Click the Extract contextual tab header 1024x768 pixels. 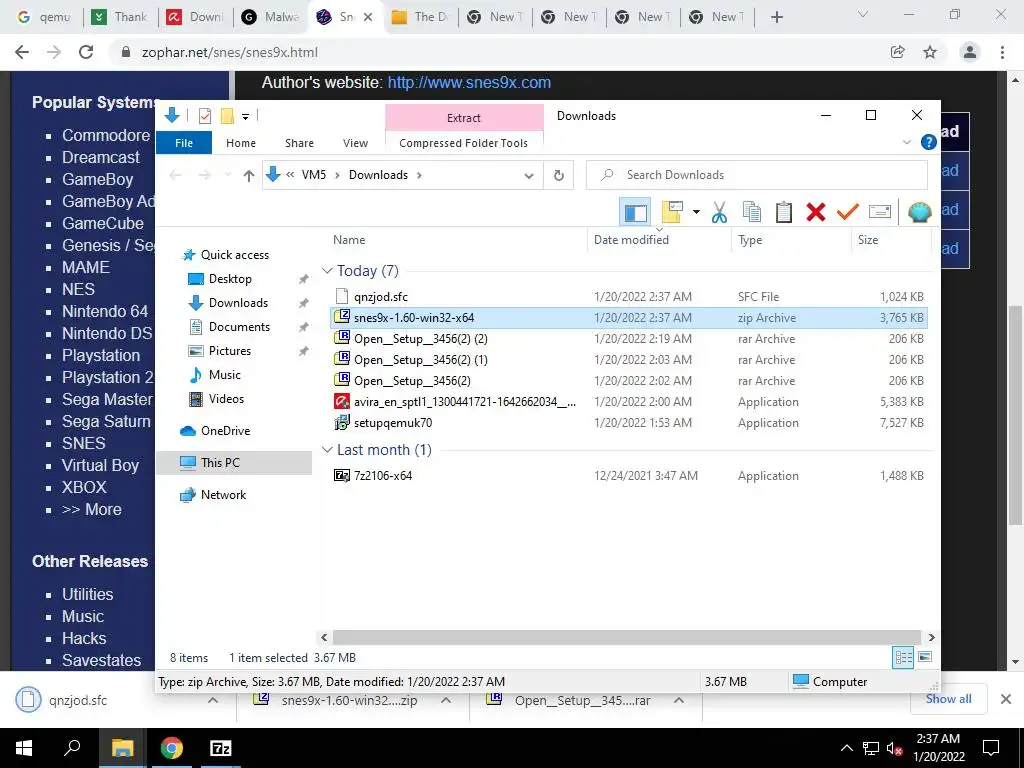(464, 118)
